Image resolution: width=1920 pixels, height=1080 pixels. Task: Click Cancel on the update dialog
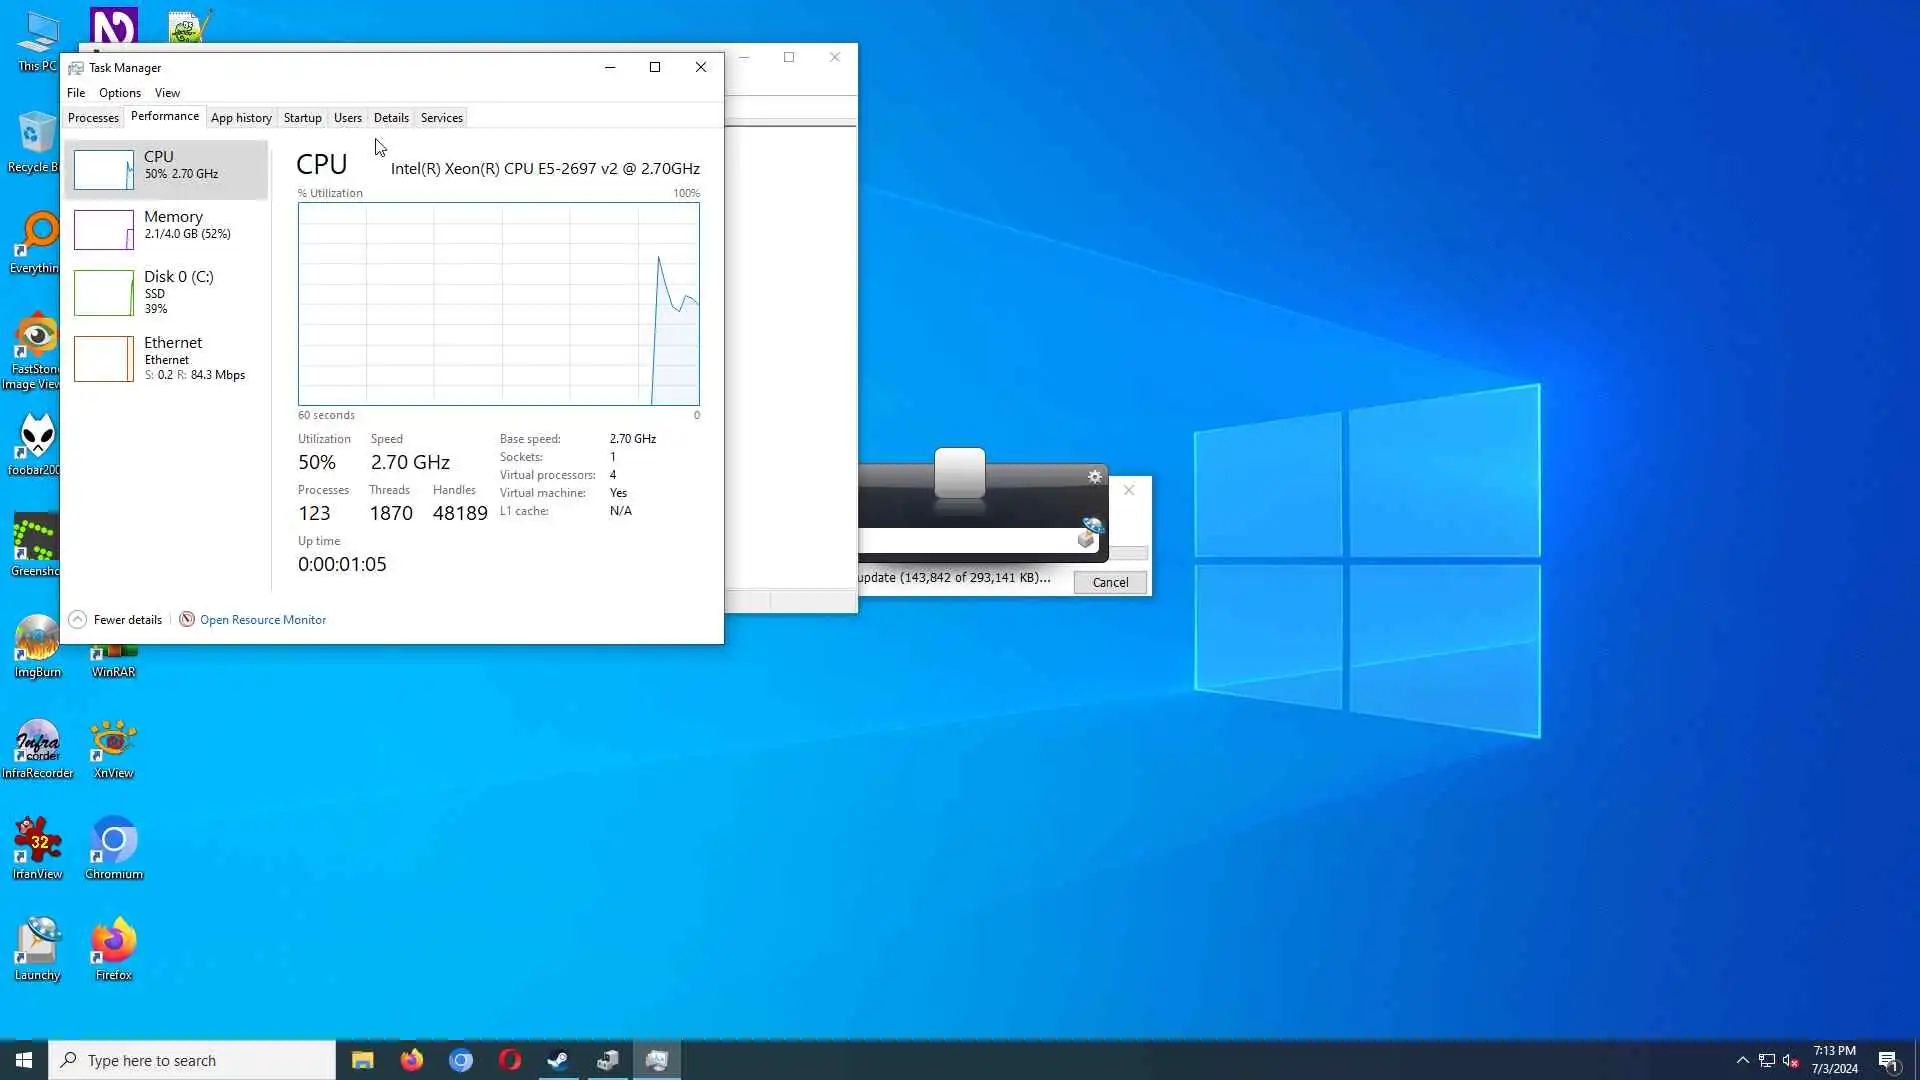[x=1110, y=583]
